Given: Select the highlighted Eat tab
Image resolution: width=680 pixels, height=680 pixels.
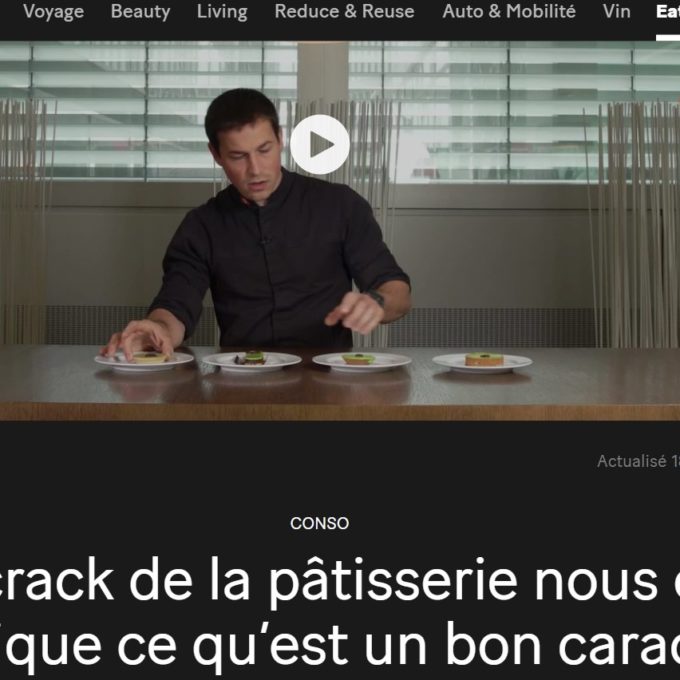Looking at the screenshot, I should 668,12.
